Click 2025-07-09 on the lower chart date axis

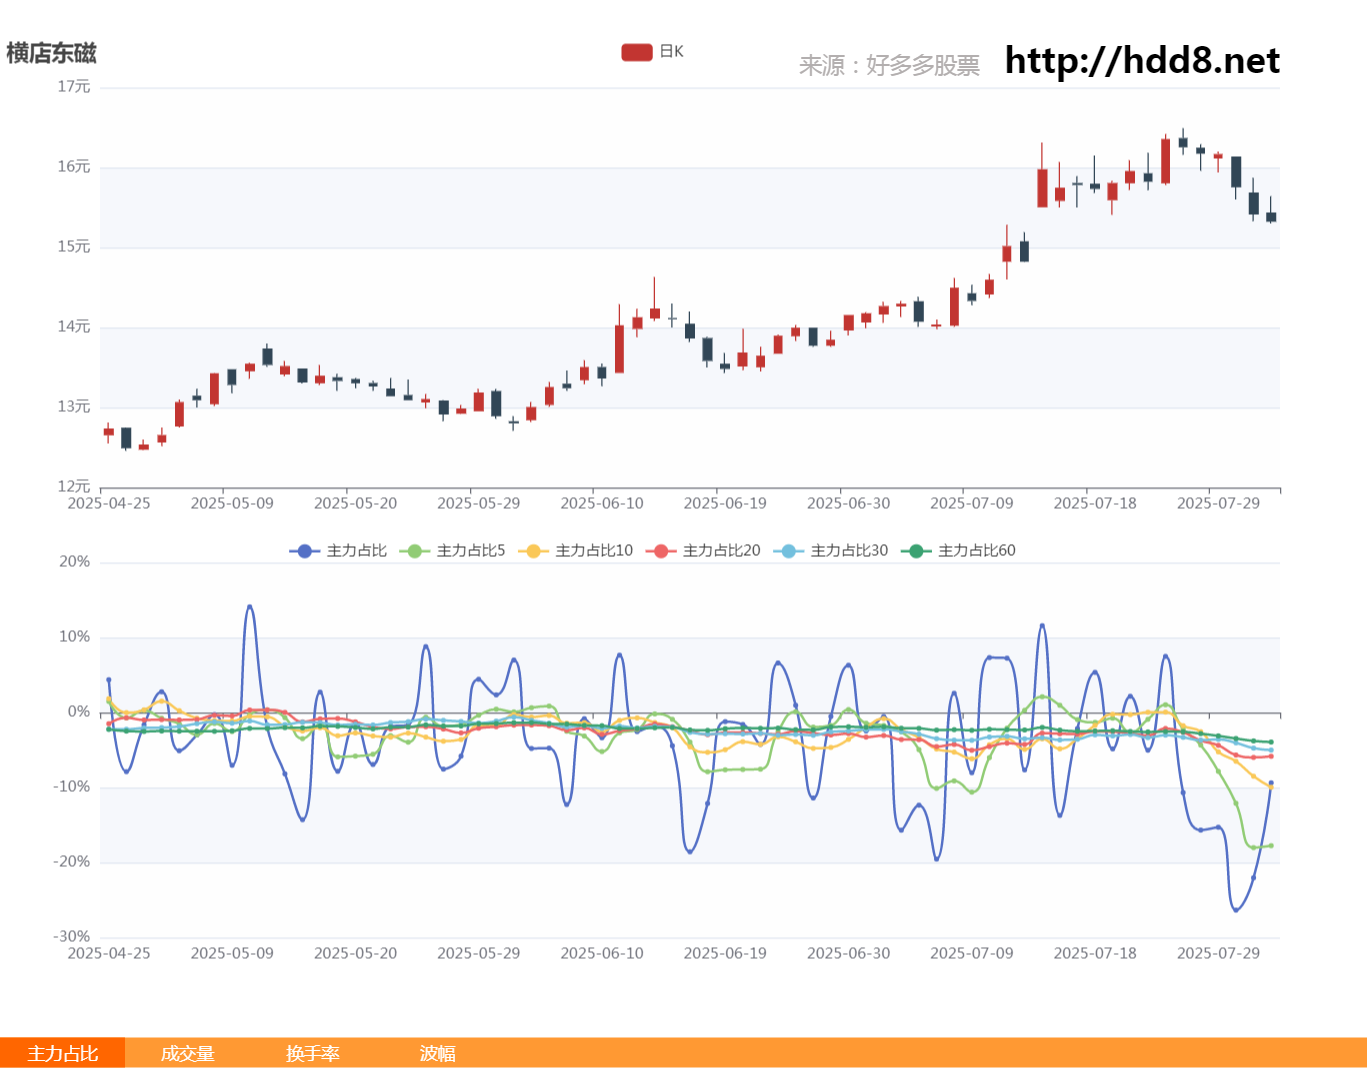972,953
